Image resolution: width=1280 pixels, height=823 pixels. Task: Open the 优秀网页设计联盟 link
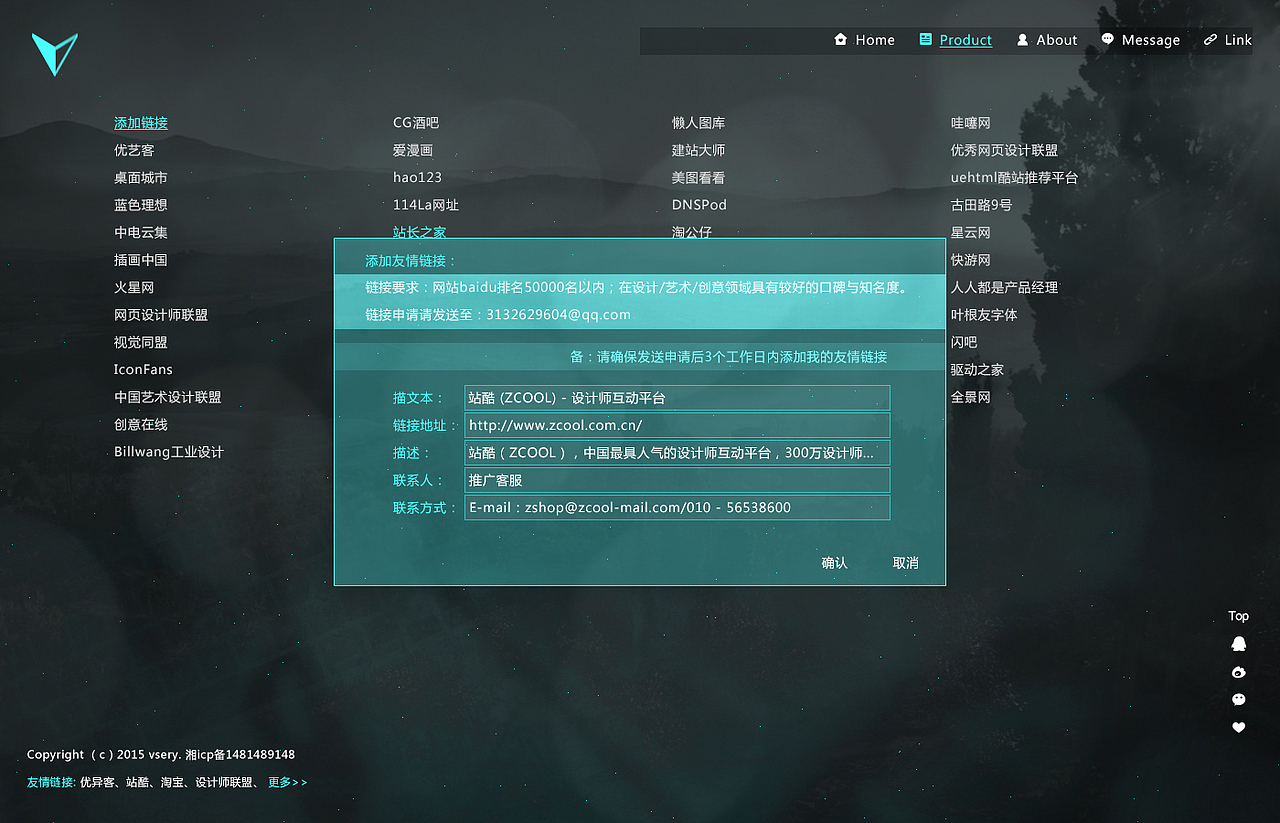1004,150
